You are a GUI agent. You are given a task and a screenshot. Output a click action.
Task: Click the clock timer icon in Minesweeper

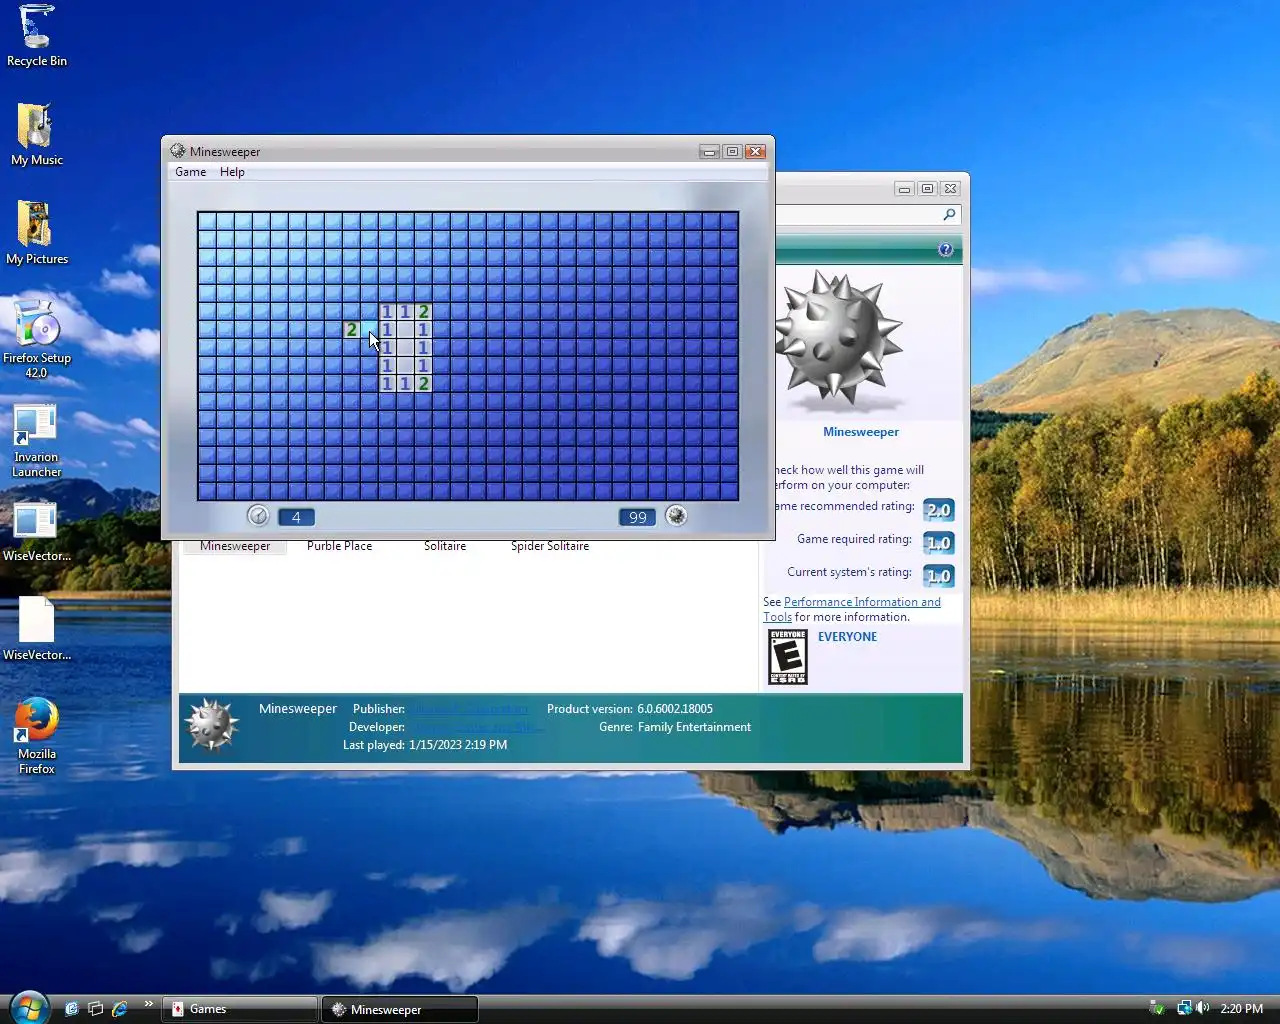coord(258,516)
